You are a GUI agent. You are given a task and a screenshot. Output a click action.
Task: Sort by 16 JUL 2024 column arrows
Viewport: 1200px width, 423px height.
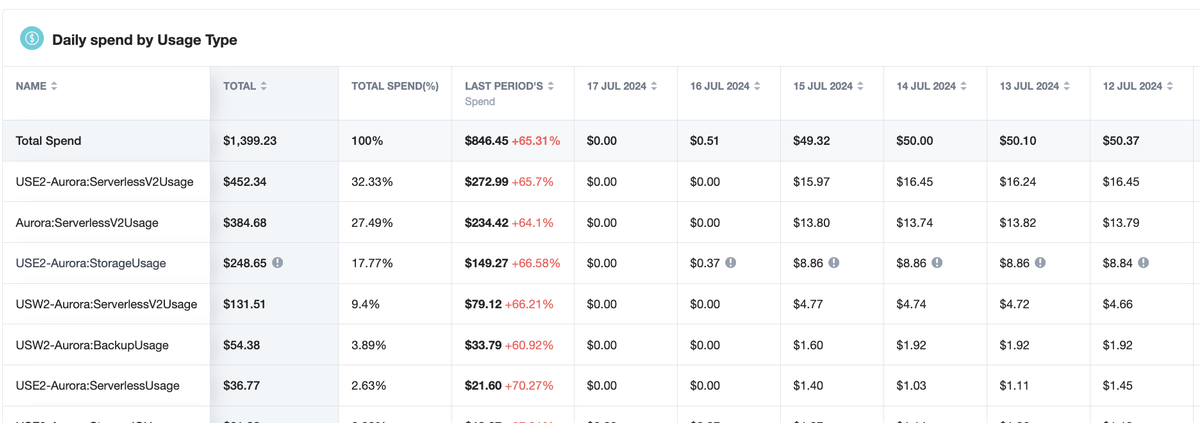point(757,87)
